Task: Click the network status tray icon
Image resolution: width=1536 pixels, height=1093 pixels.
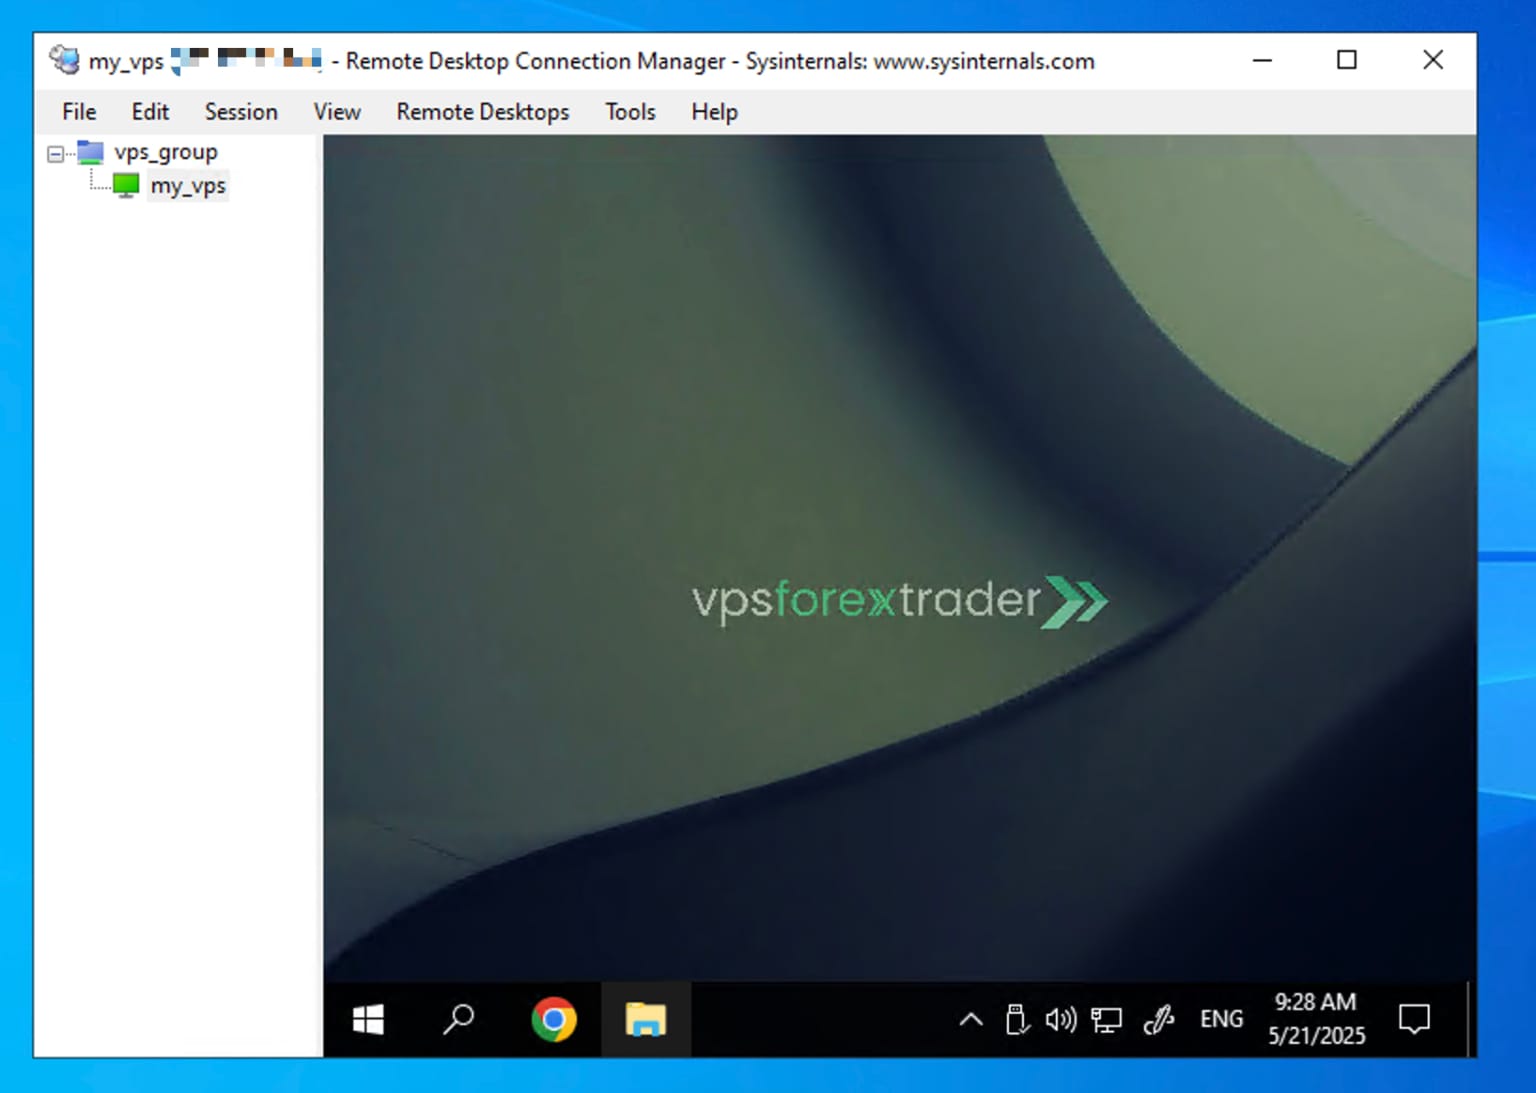Action: coord(1106,1019)
